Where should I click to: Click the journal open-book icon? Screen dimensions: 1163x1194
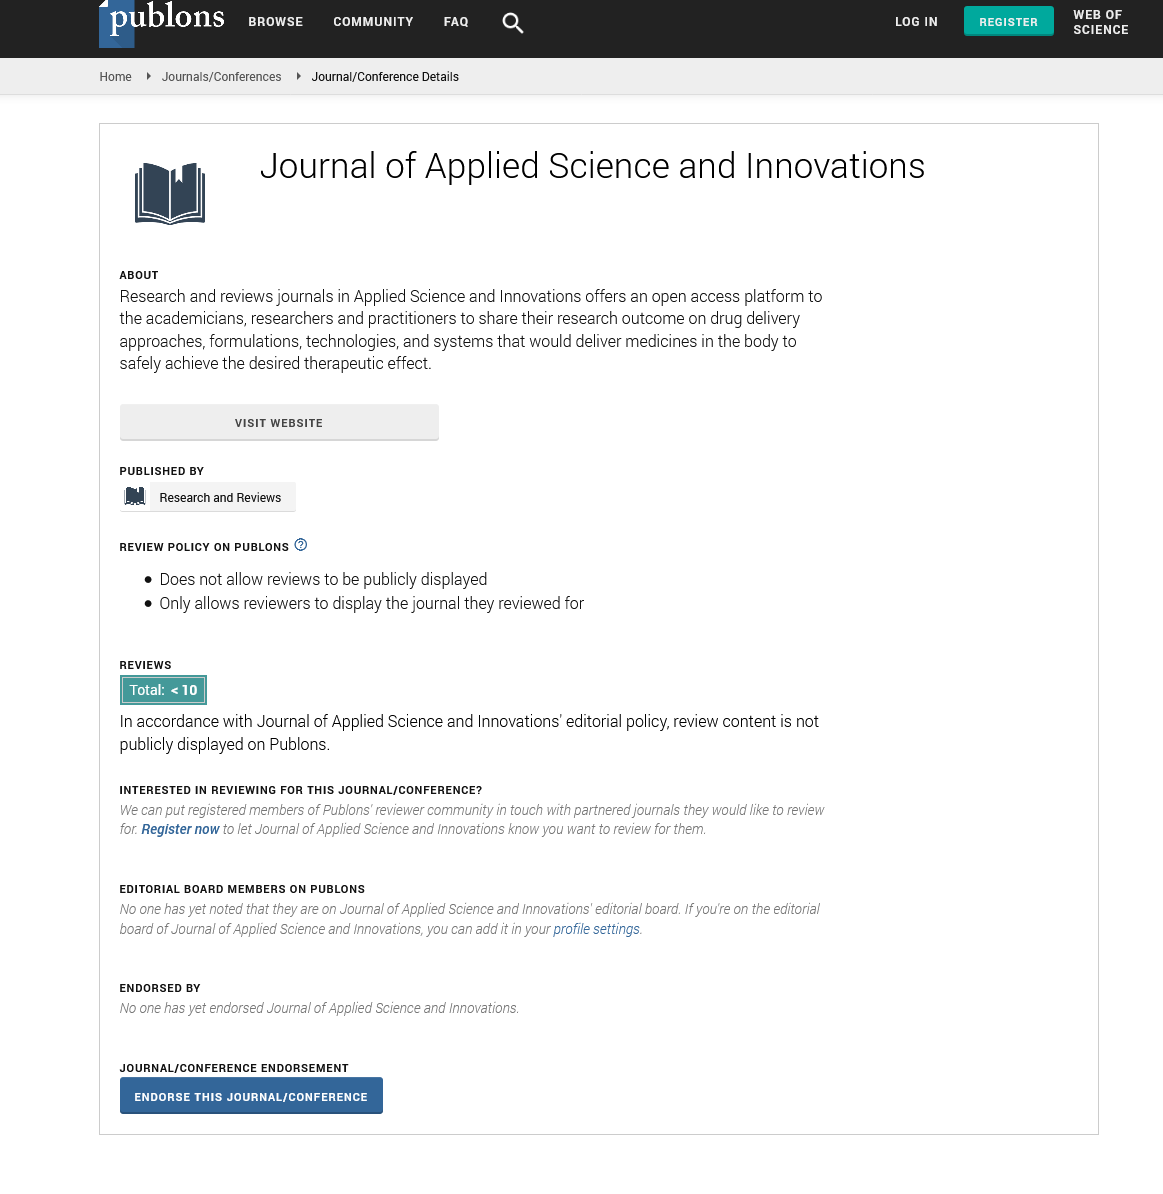pos(170,193)
